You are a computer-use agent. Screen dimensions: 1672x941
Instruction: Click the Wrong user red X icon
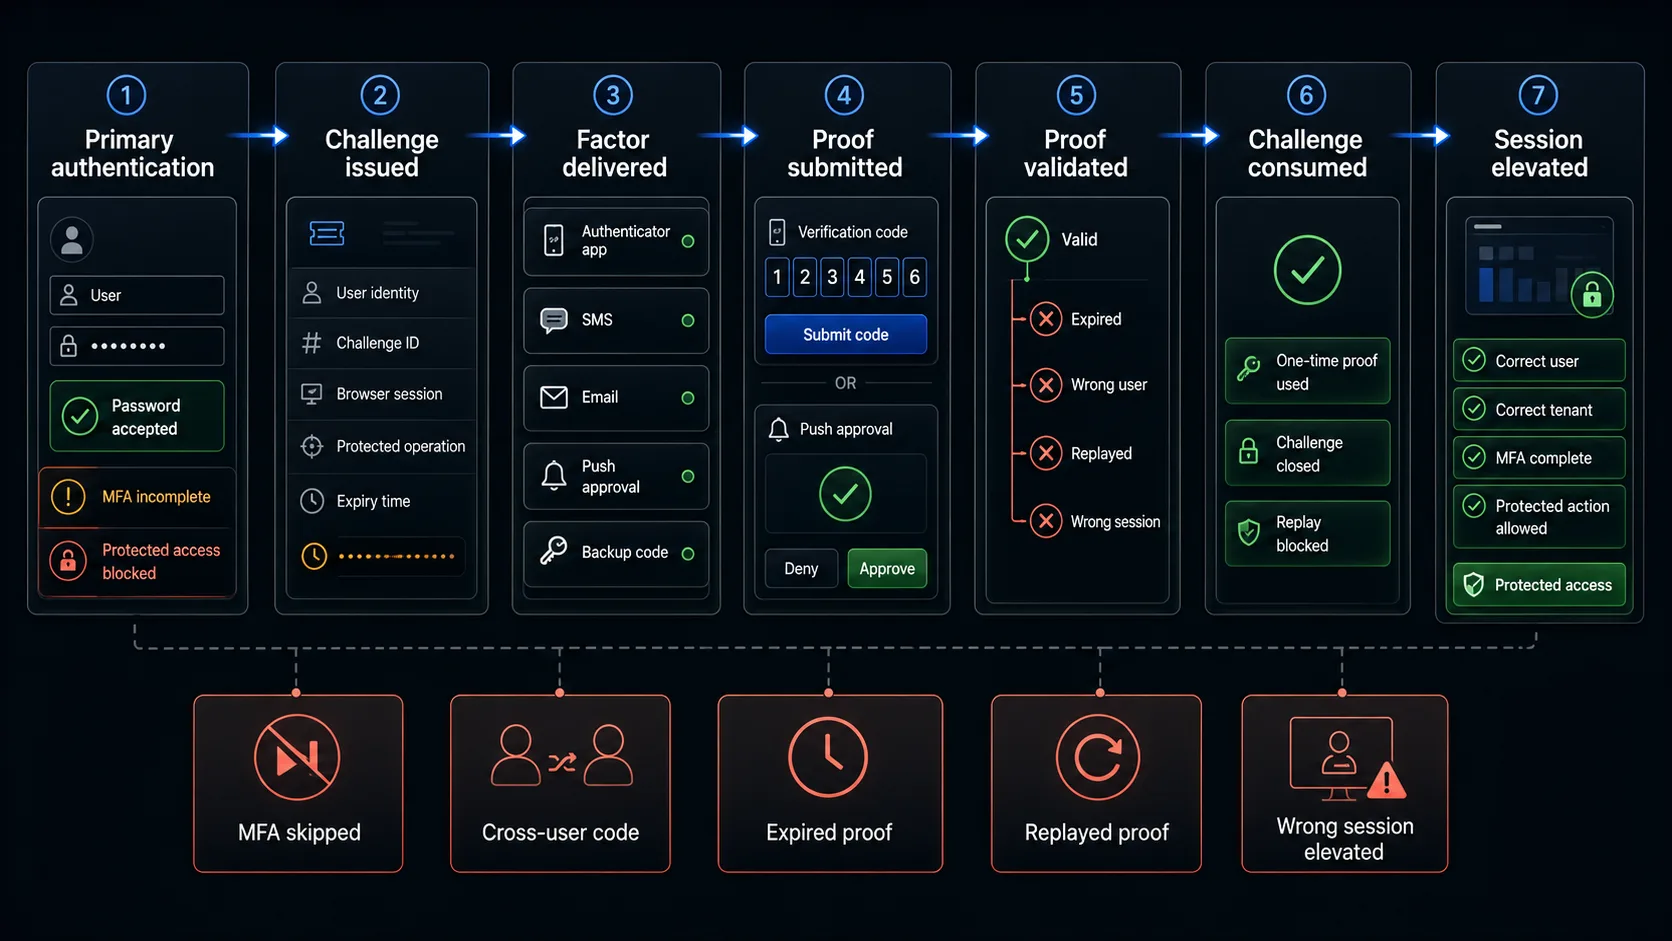click(1046, 385)
